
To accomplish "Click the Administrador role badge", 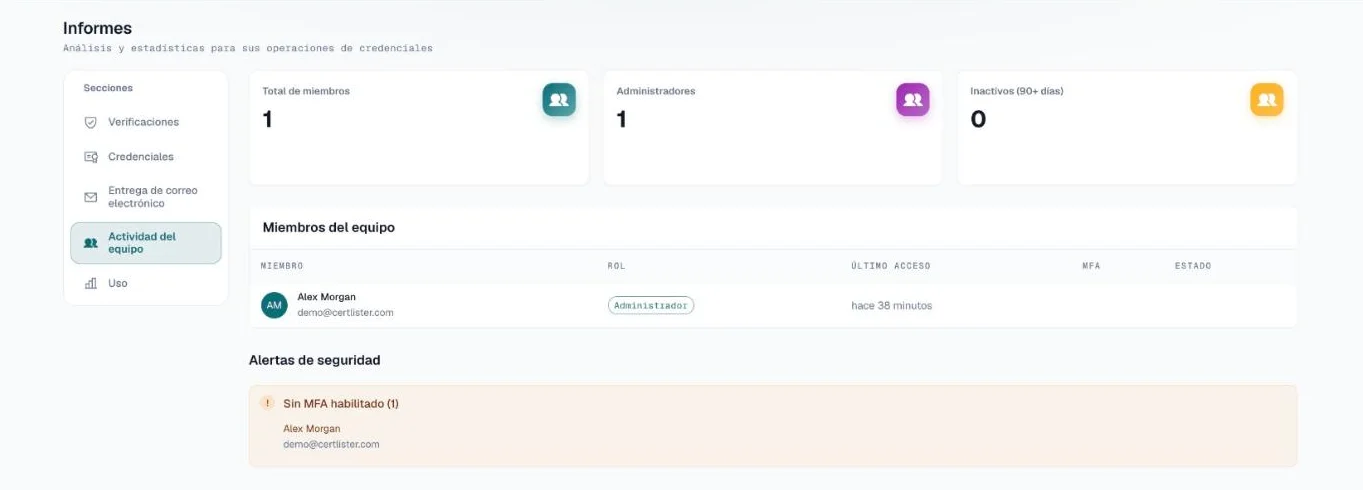I will pos(651,305).
